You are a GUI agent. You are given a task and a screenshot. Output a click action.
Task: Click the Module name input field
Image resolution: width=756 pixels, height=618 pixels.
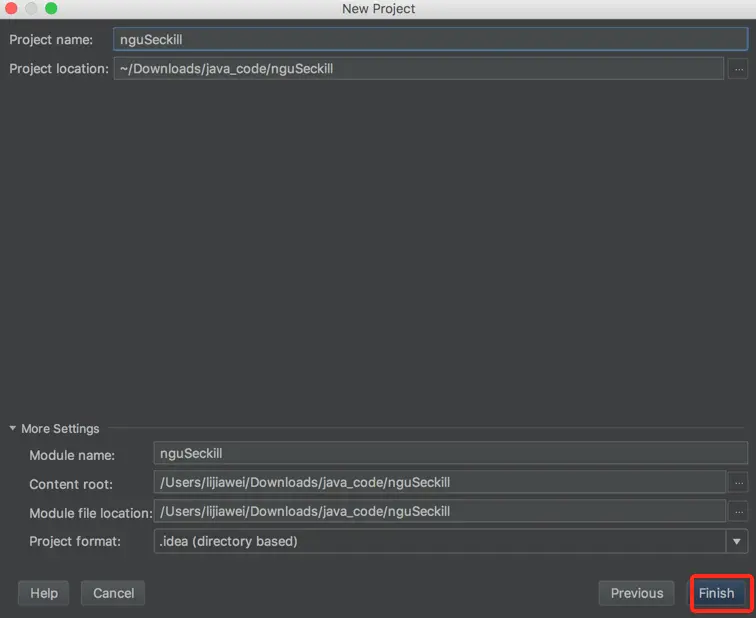coord(450,453)
